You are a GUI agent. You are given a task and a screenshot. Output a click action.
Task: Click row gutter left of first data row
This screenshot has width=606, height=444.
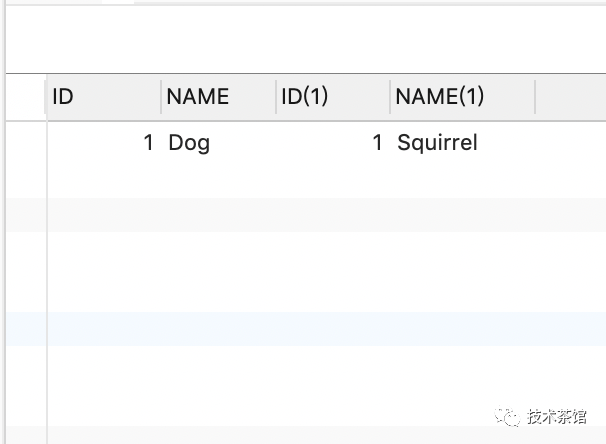point(26,143)
